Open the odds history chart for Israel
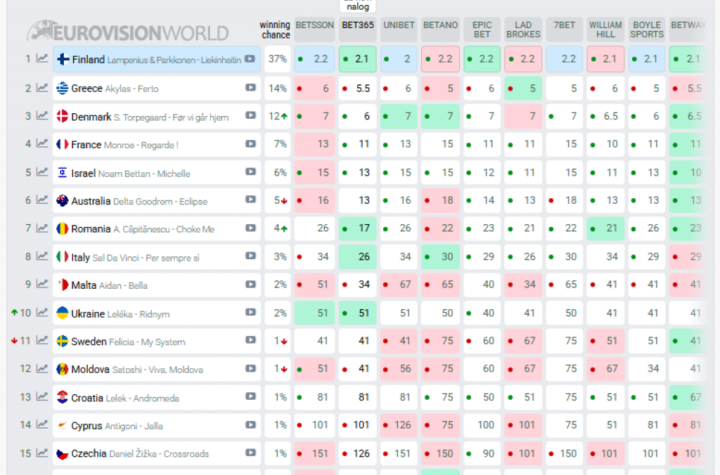The image size is (720, 475). 42,172
